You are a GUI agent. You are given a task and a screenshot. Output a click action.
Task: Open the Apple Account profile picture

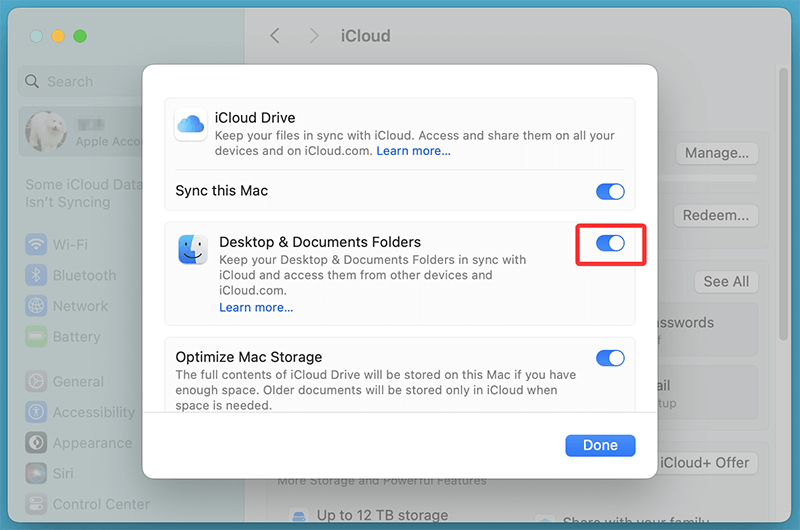46,132
